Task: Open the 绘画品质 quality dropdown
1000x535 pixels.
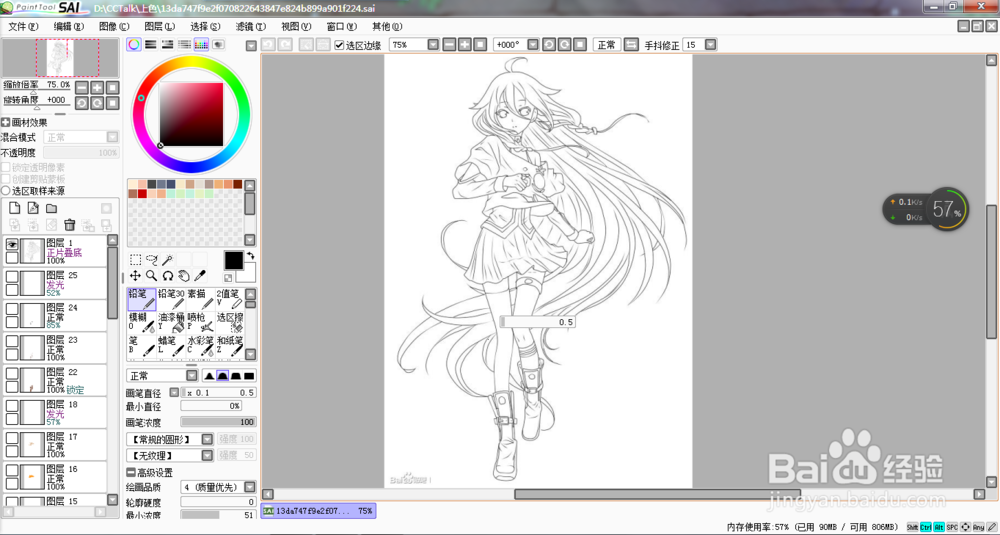Action: click(x=250, y=487)
